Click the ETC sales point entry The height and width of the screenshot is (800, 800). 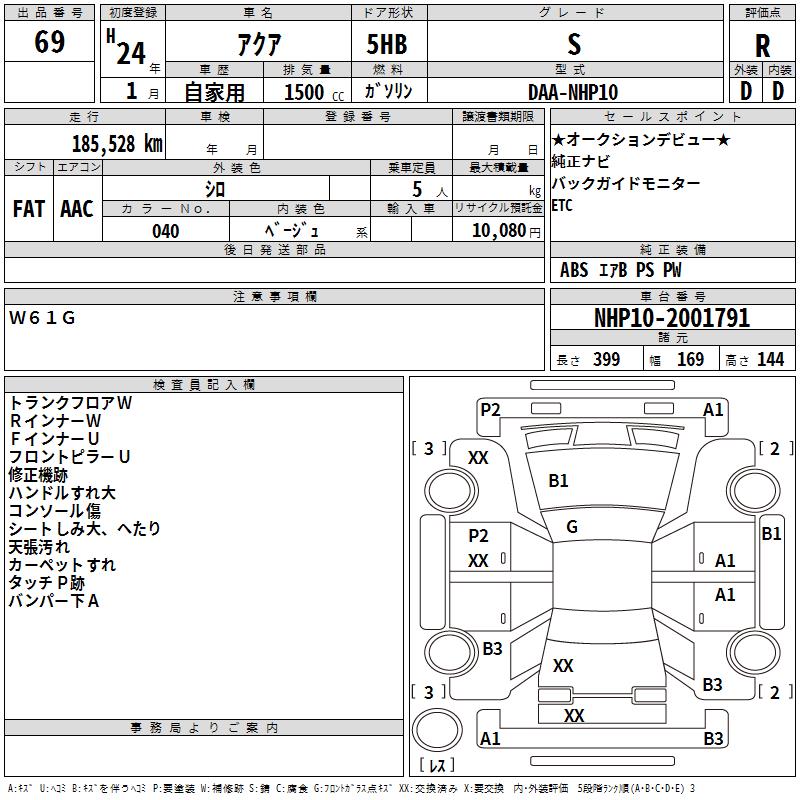coord(562,205)
